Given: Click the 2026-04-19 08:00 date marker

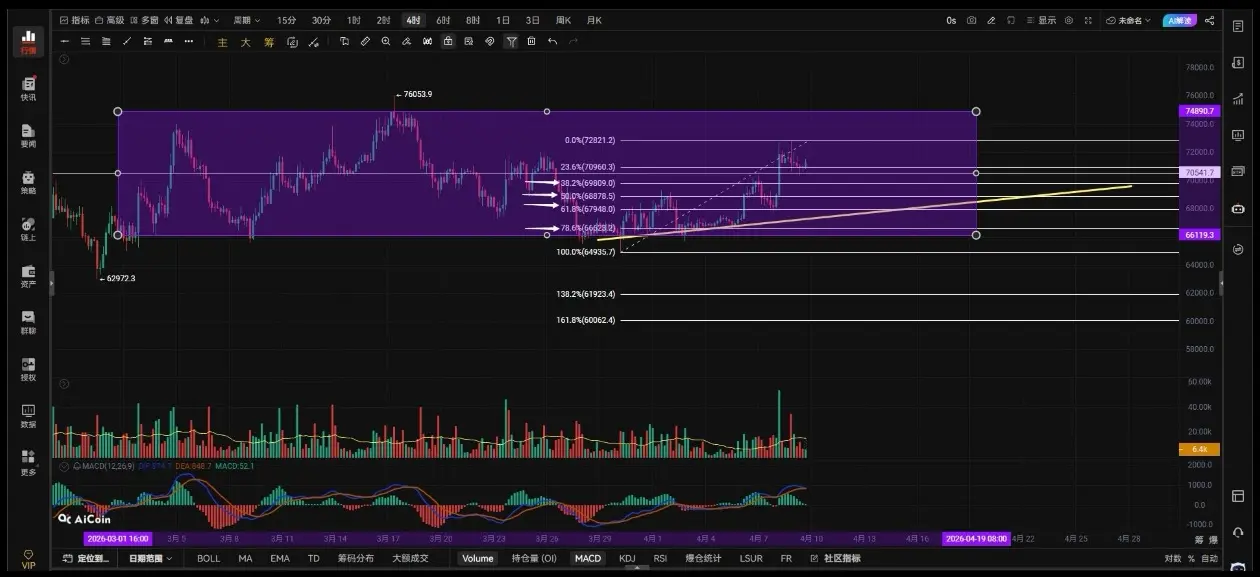Looking at the screenshot, I should pos(976,538).
